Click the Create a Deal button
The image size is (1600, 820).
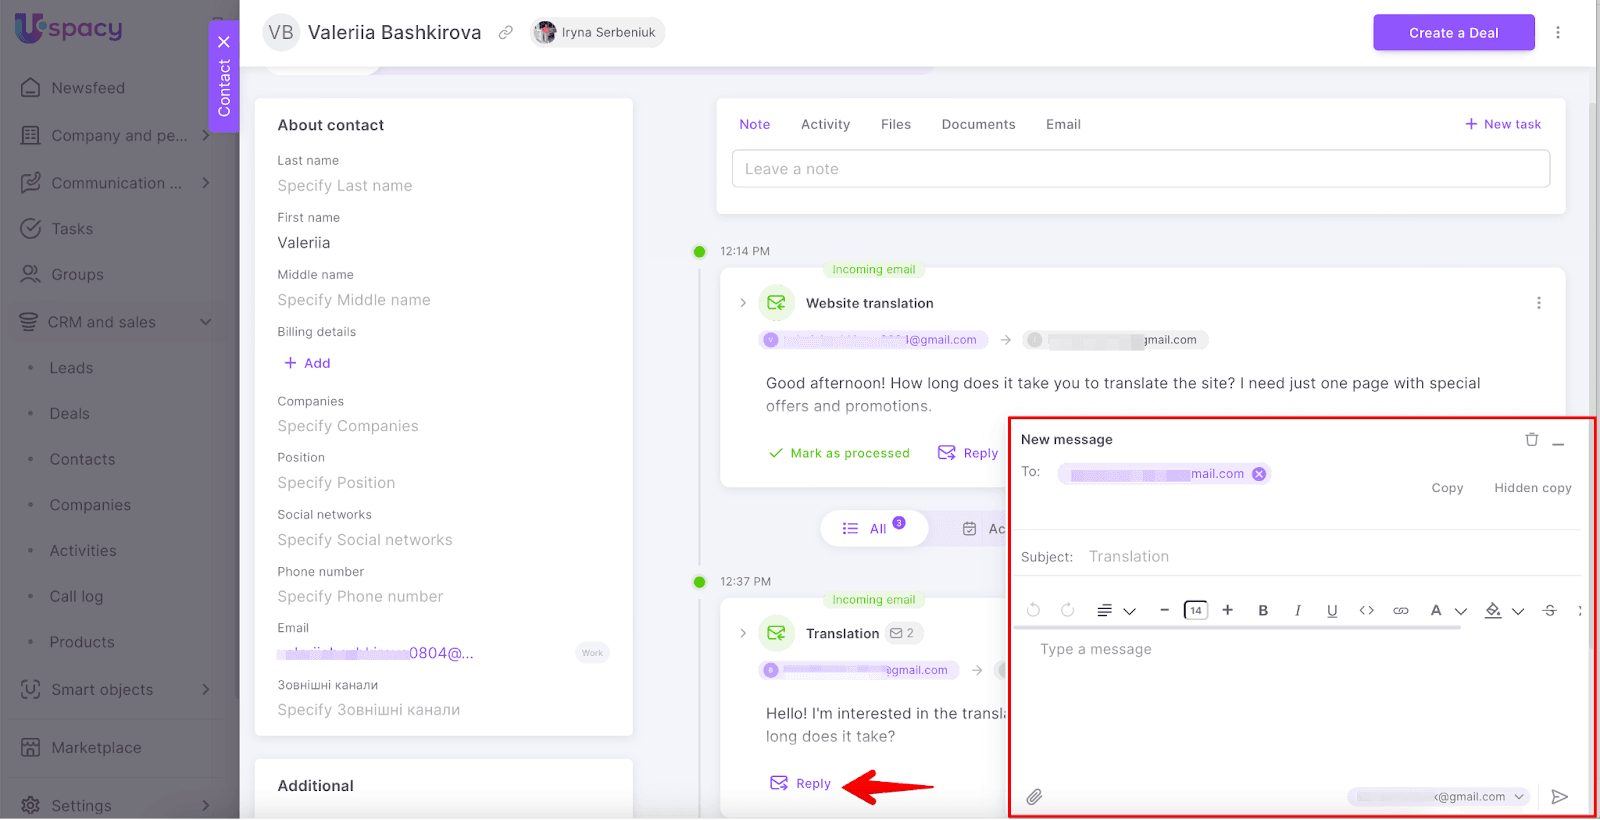point(1453,33)
